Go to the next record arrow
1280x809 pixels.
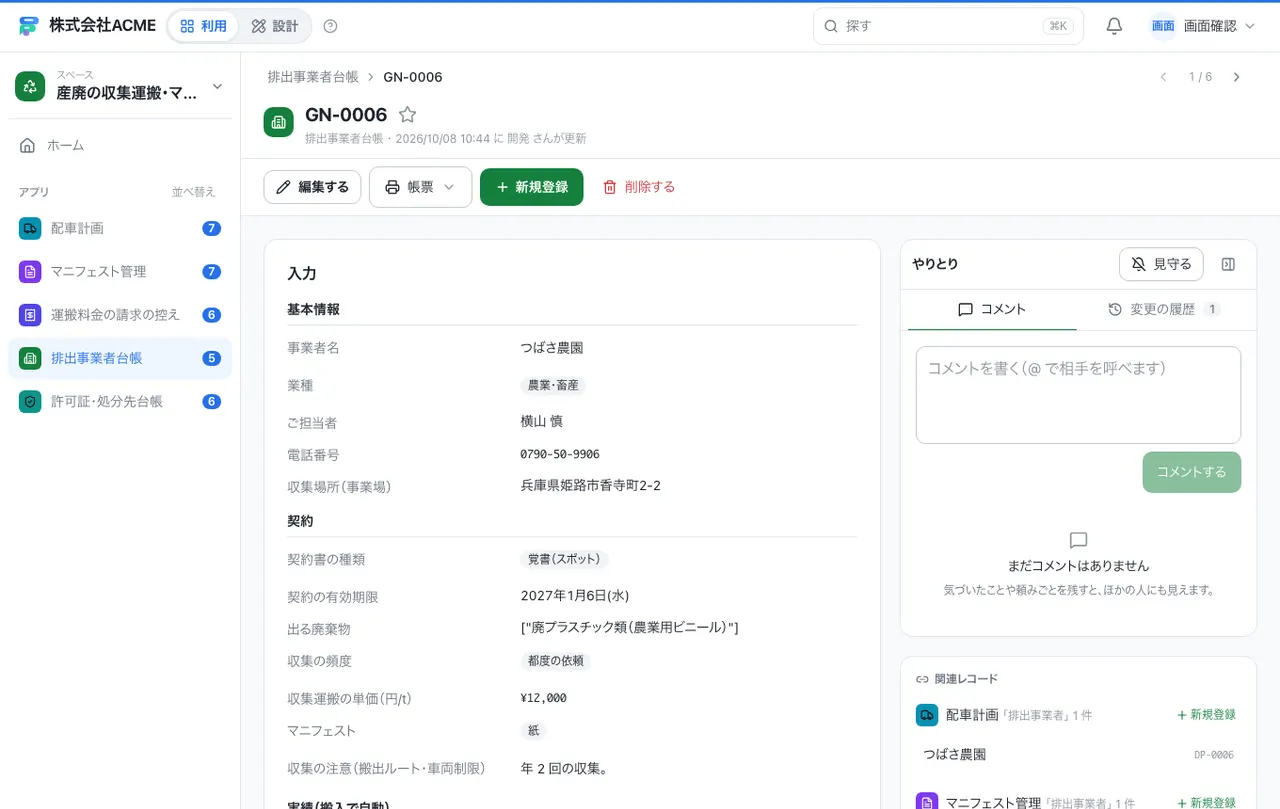[1236, 77]
